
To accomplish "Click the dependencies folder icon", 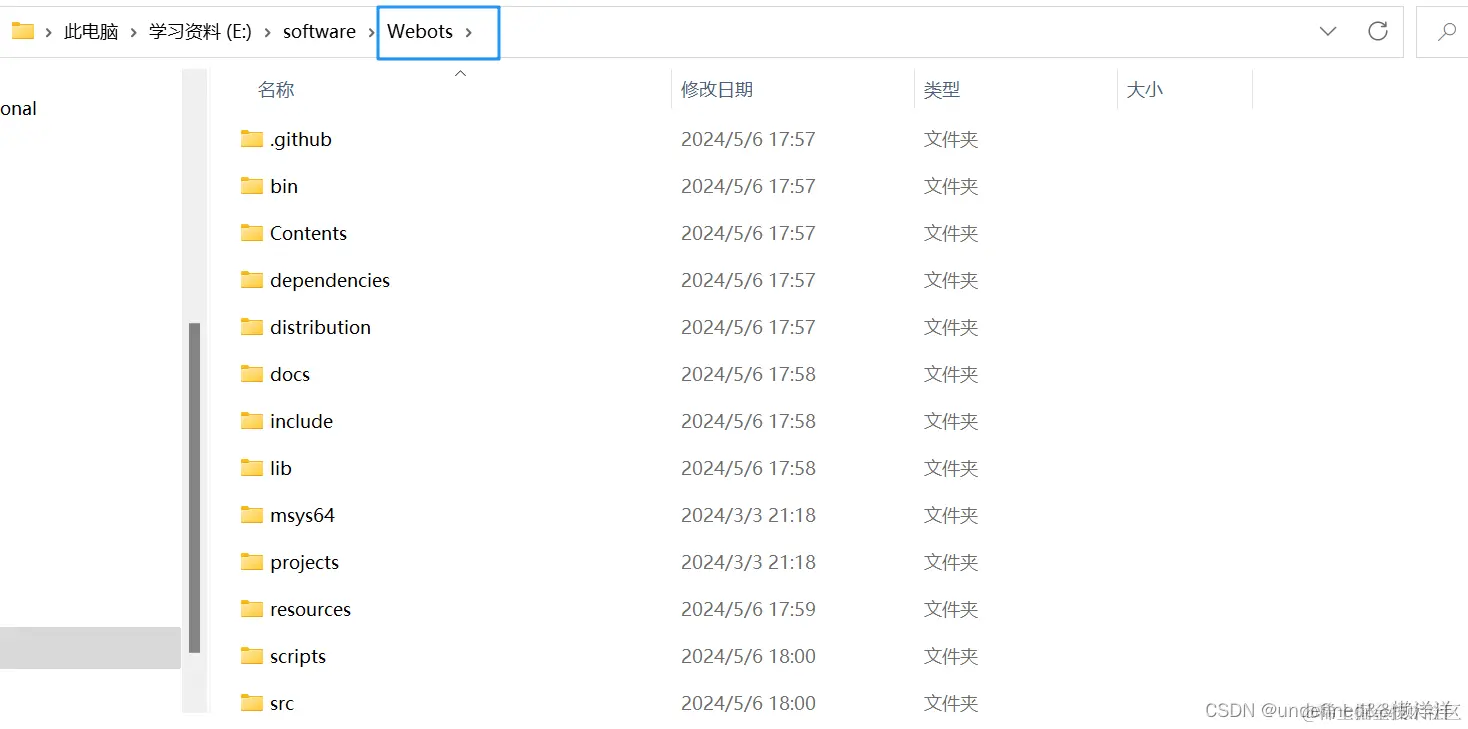I will 252,280.
